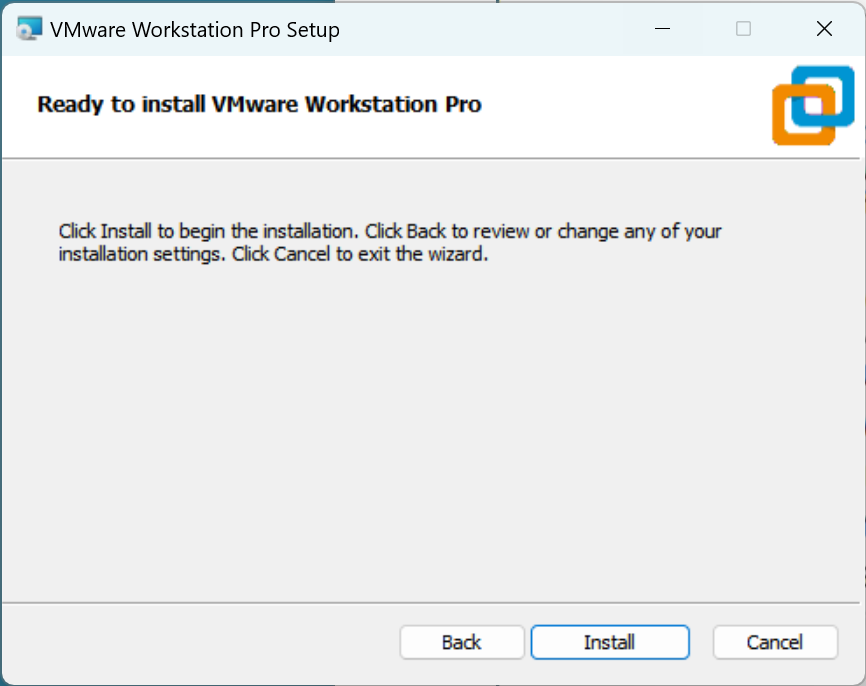Click the word "Back" in the instruction text
866x686 pixels.
coord(426,231)
